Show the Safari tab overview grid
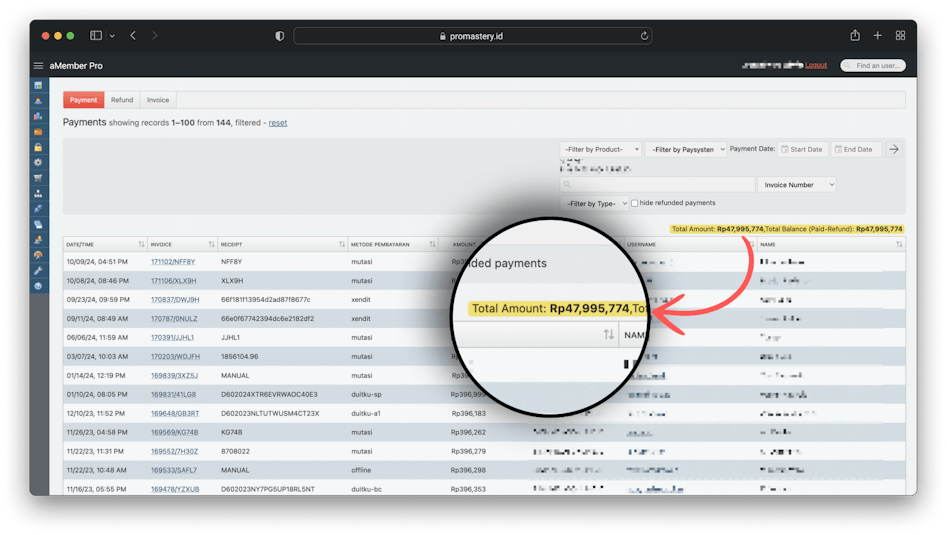The width and height of the screenshot is (947, 535). click(x=900, y=36)
